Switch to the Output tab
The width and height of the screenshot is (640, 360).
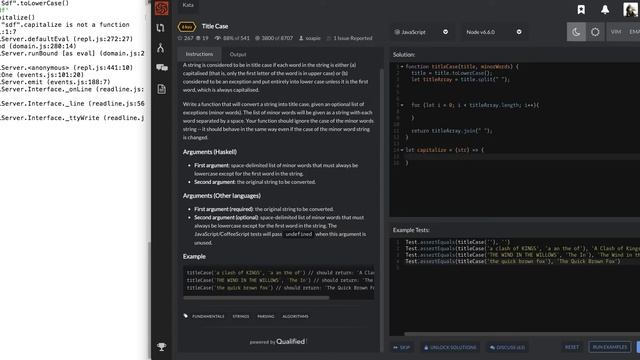(238, 54)
